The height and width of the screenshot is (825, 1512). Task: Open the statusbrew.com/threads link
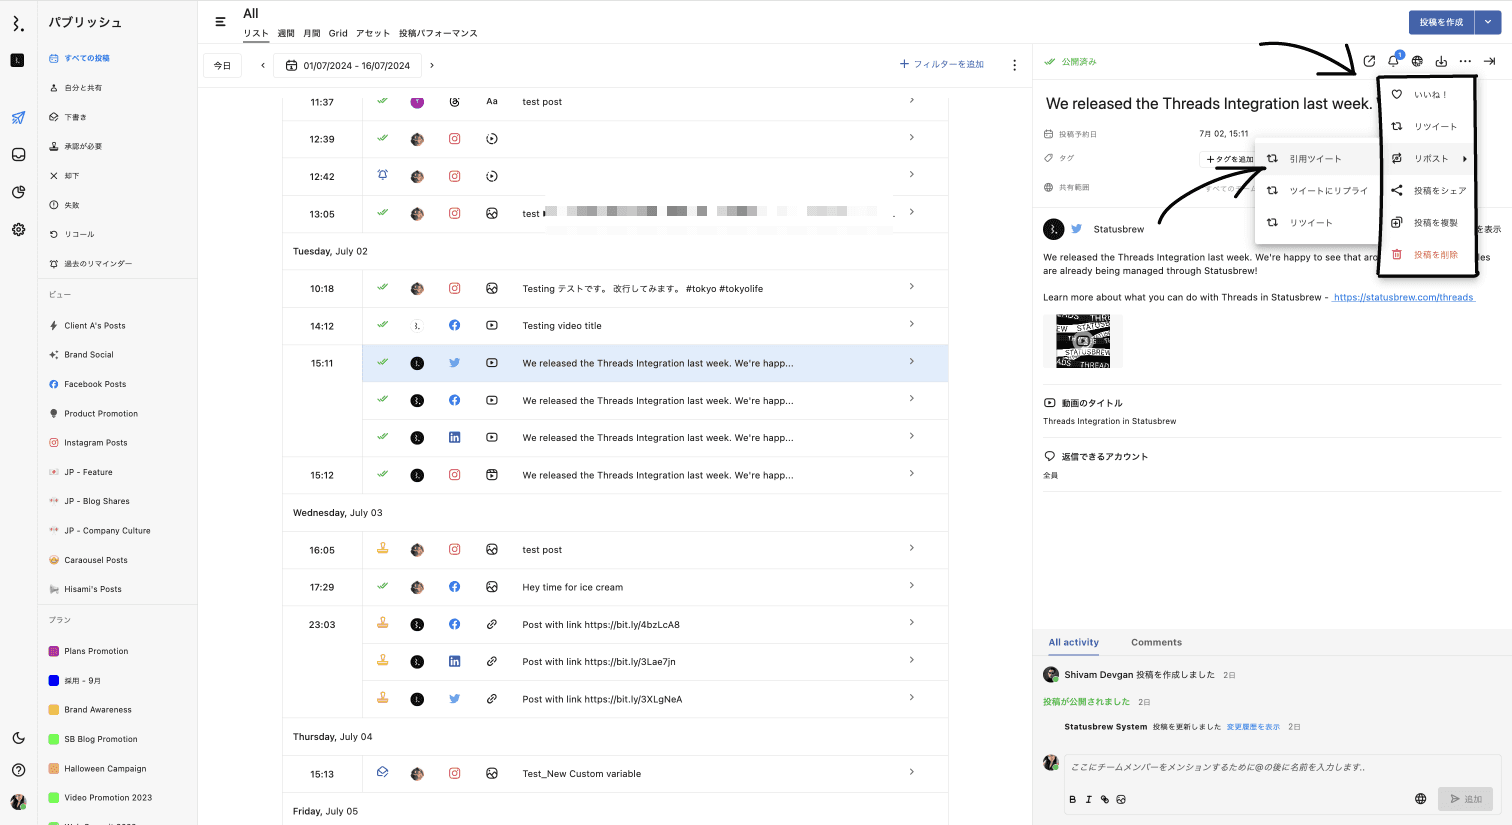point(1403,297)
